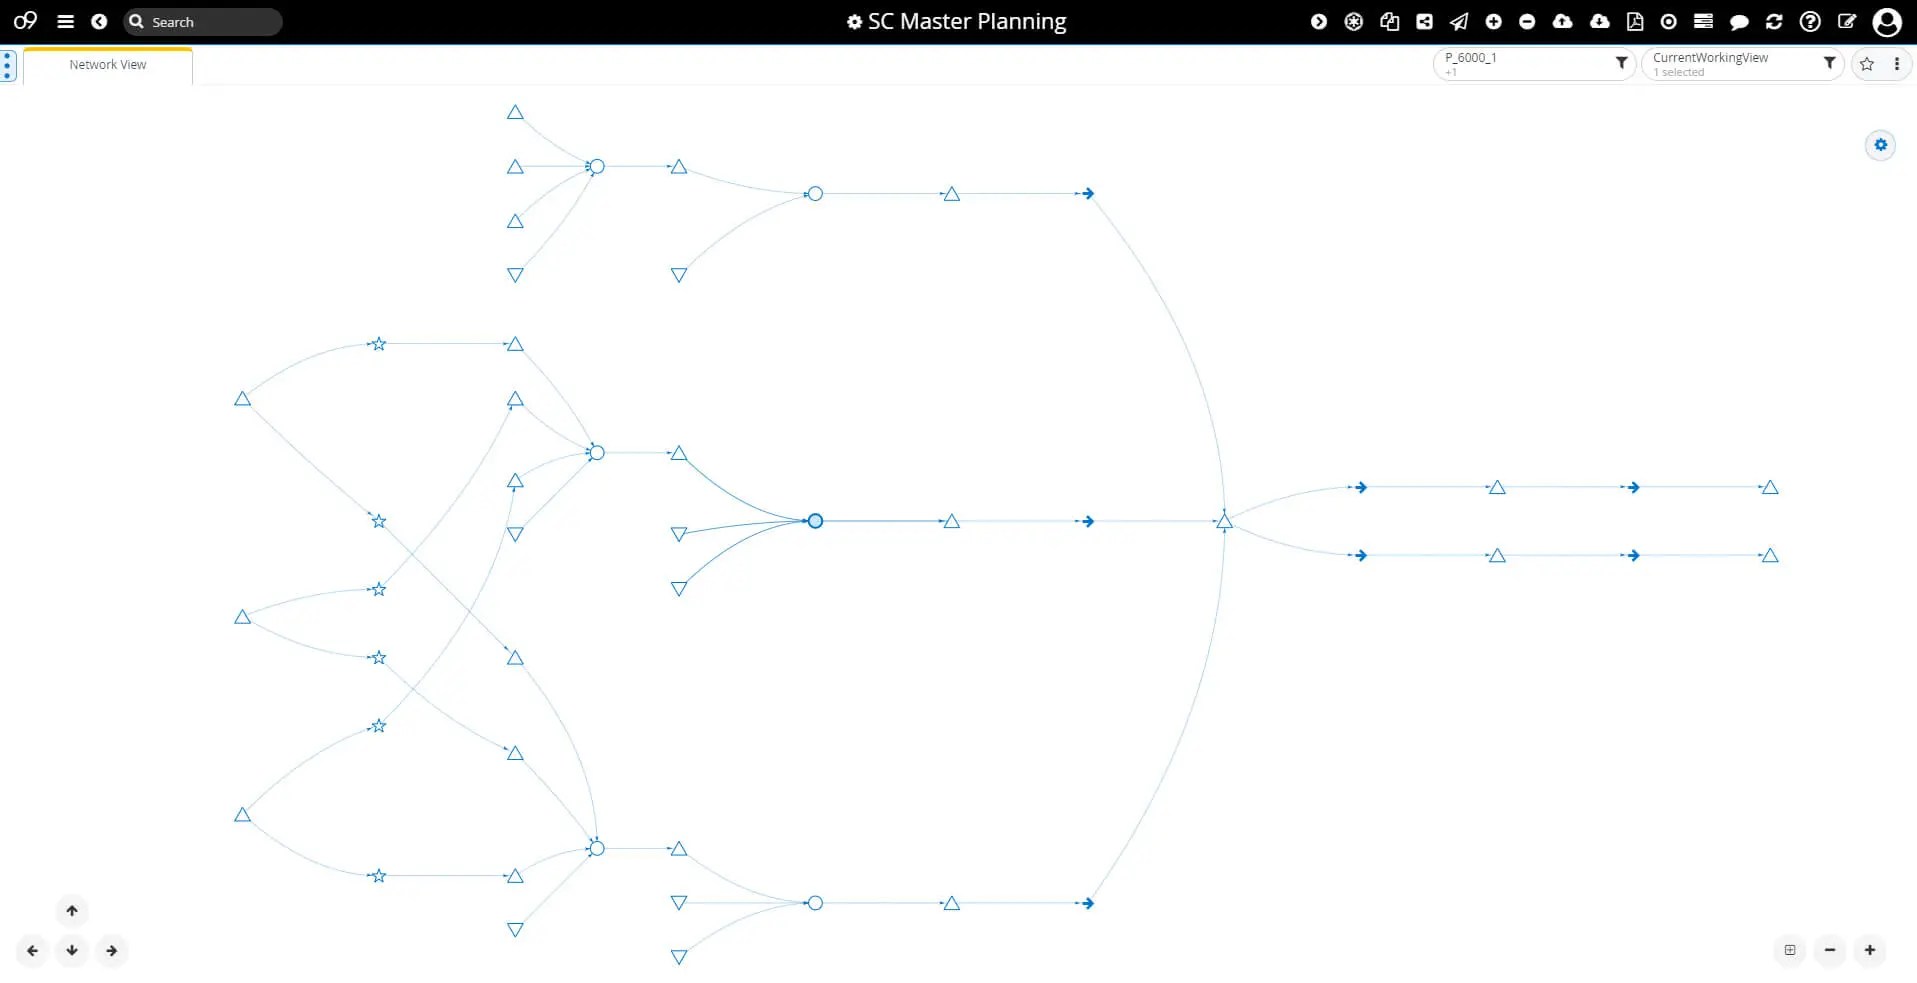Focus the Search input field
This screenshot has height=983, width=1917.
(203, 21)
